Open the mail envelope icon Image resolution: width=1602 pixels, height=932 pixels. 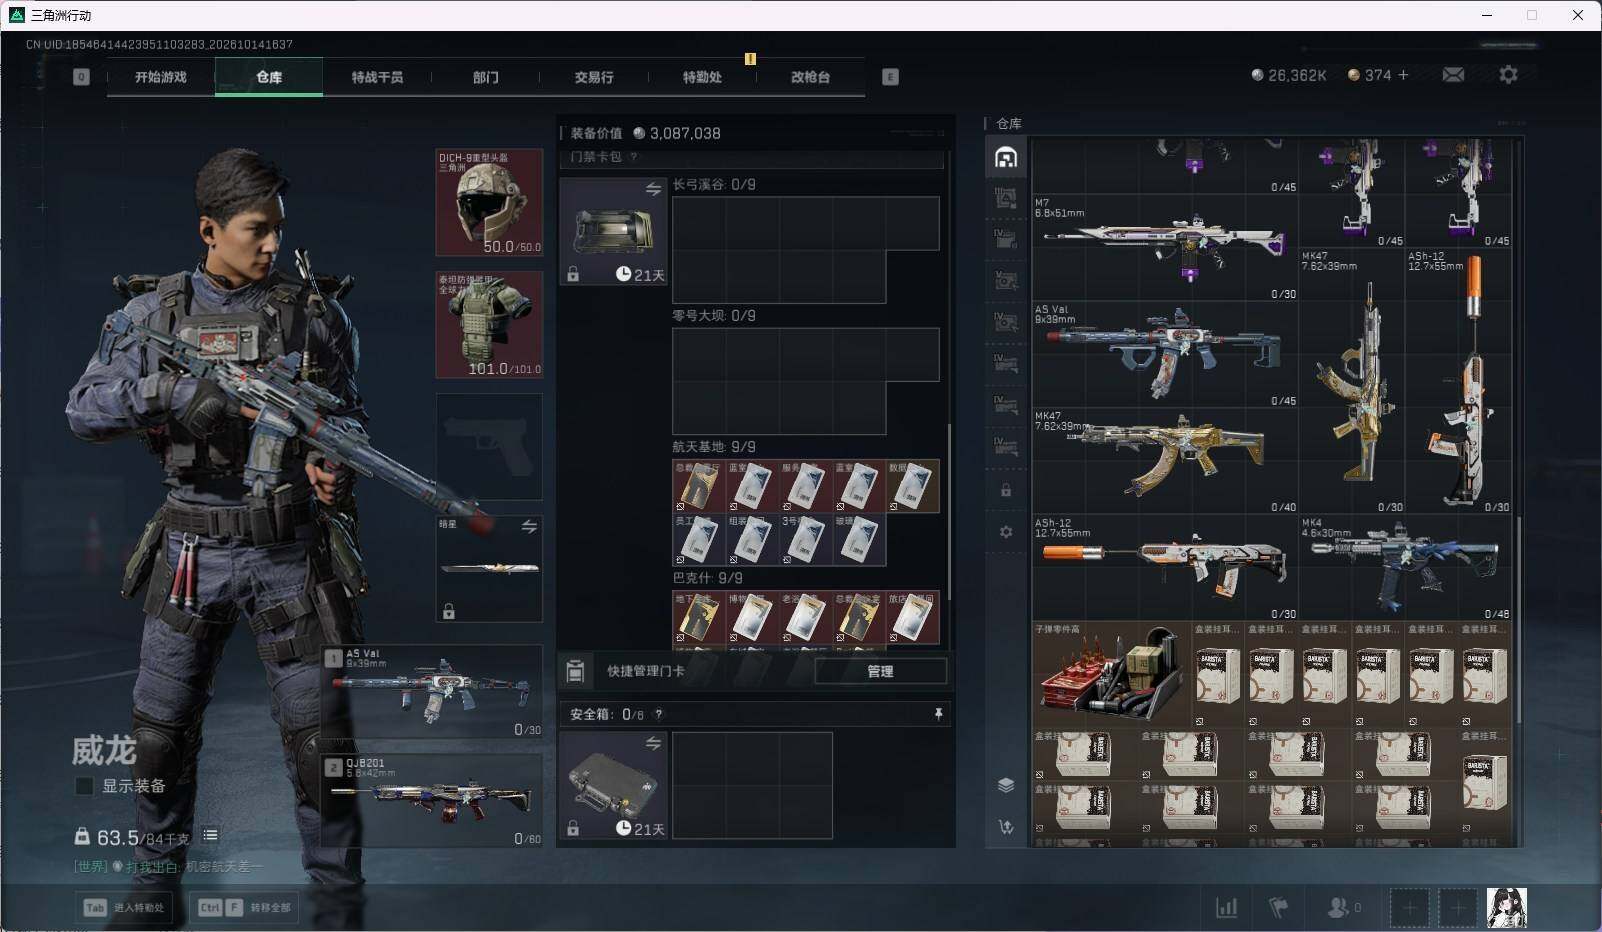pyautogui.click(x=1453, y=75)
